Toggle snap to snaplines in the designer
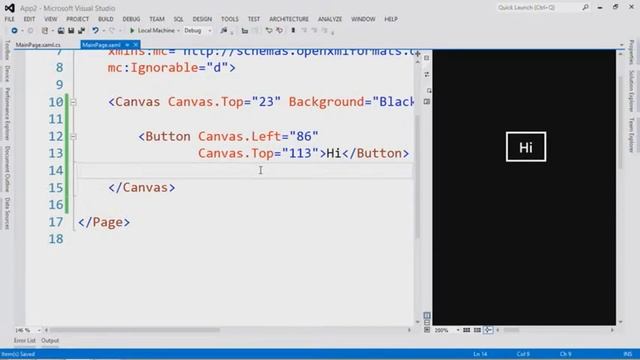 (x=488, y=330)
